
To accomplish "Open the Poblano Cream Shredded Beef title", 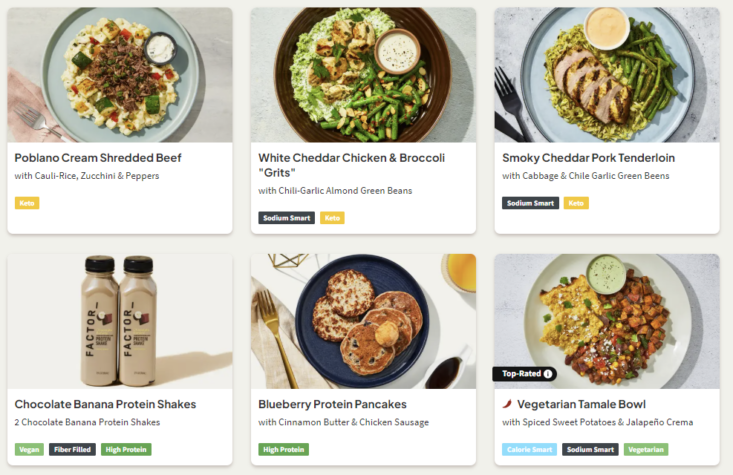I will pyautogui.click(x=98, y=158).
